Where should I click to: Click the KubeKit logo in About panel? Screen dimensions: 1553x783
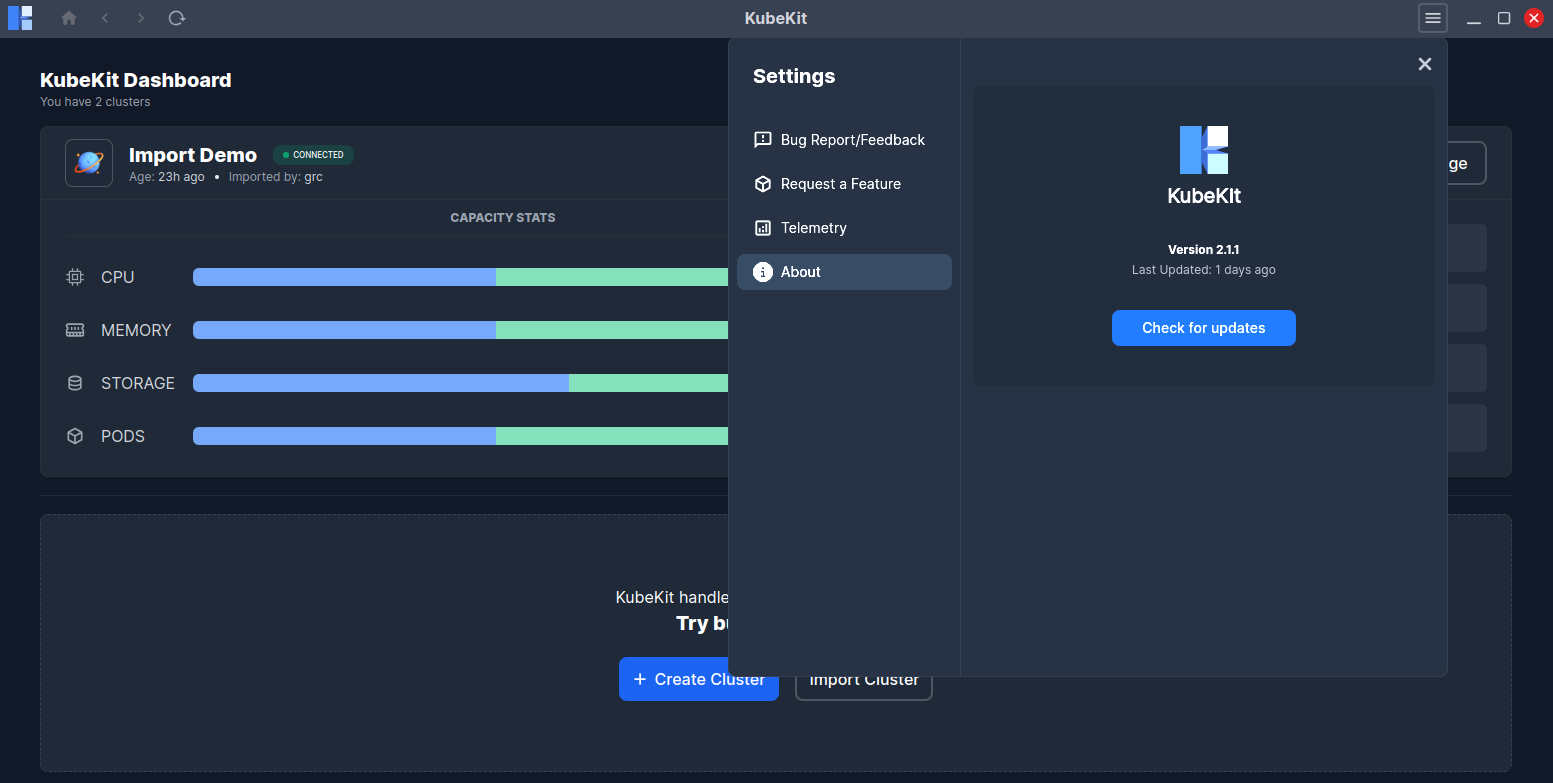pyautogui.click(x=1204, y=150)
